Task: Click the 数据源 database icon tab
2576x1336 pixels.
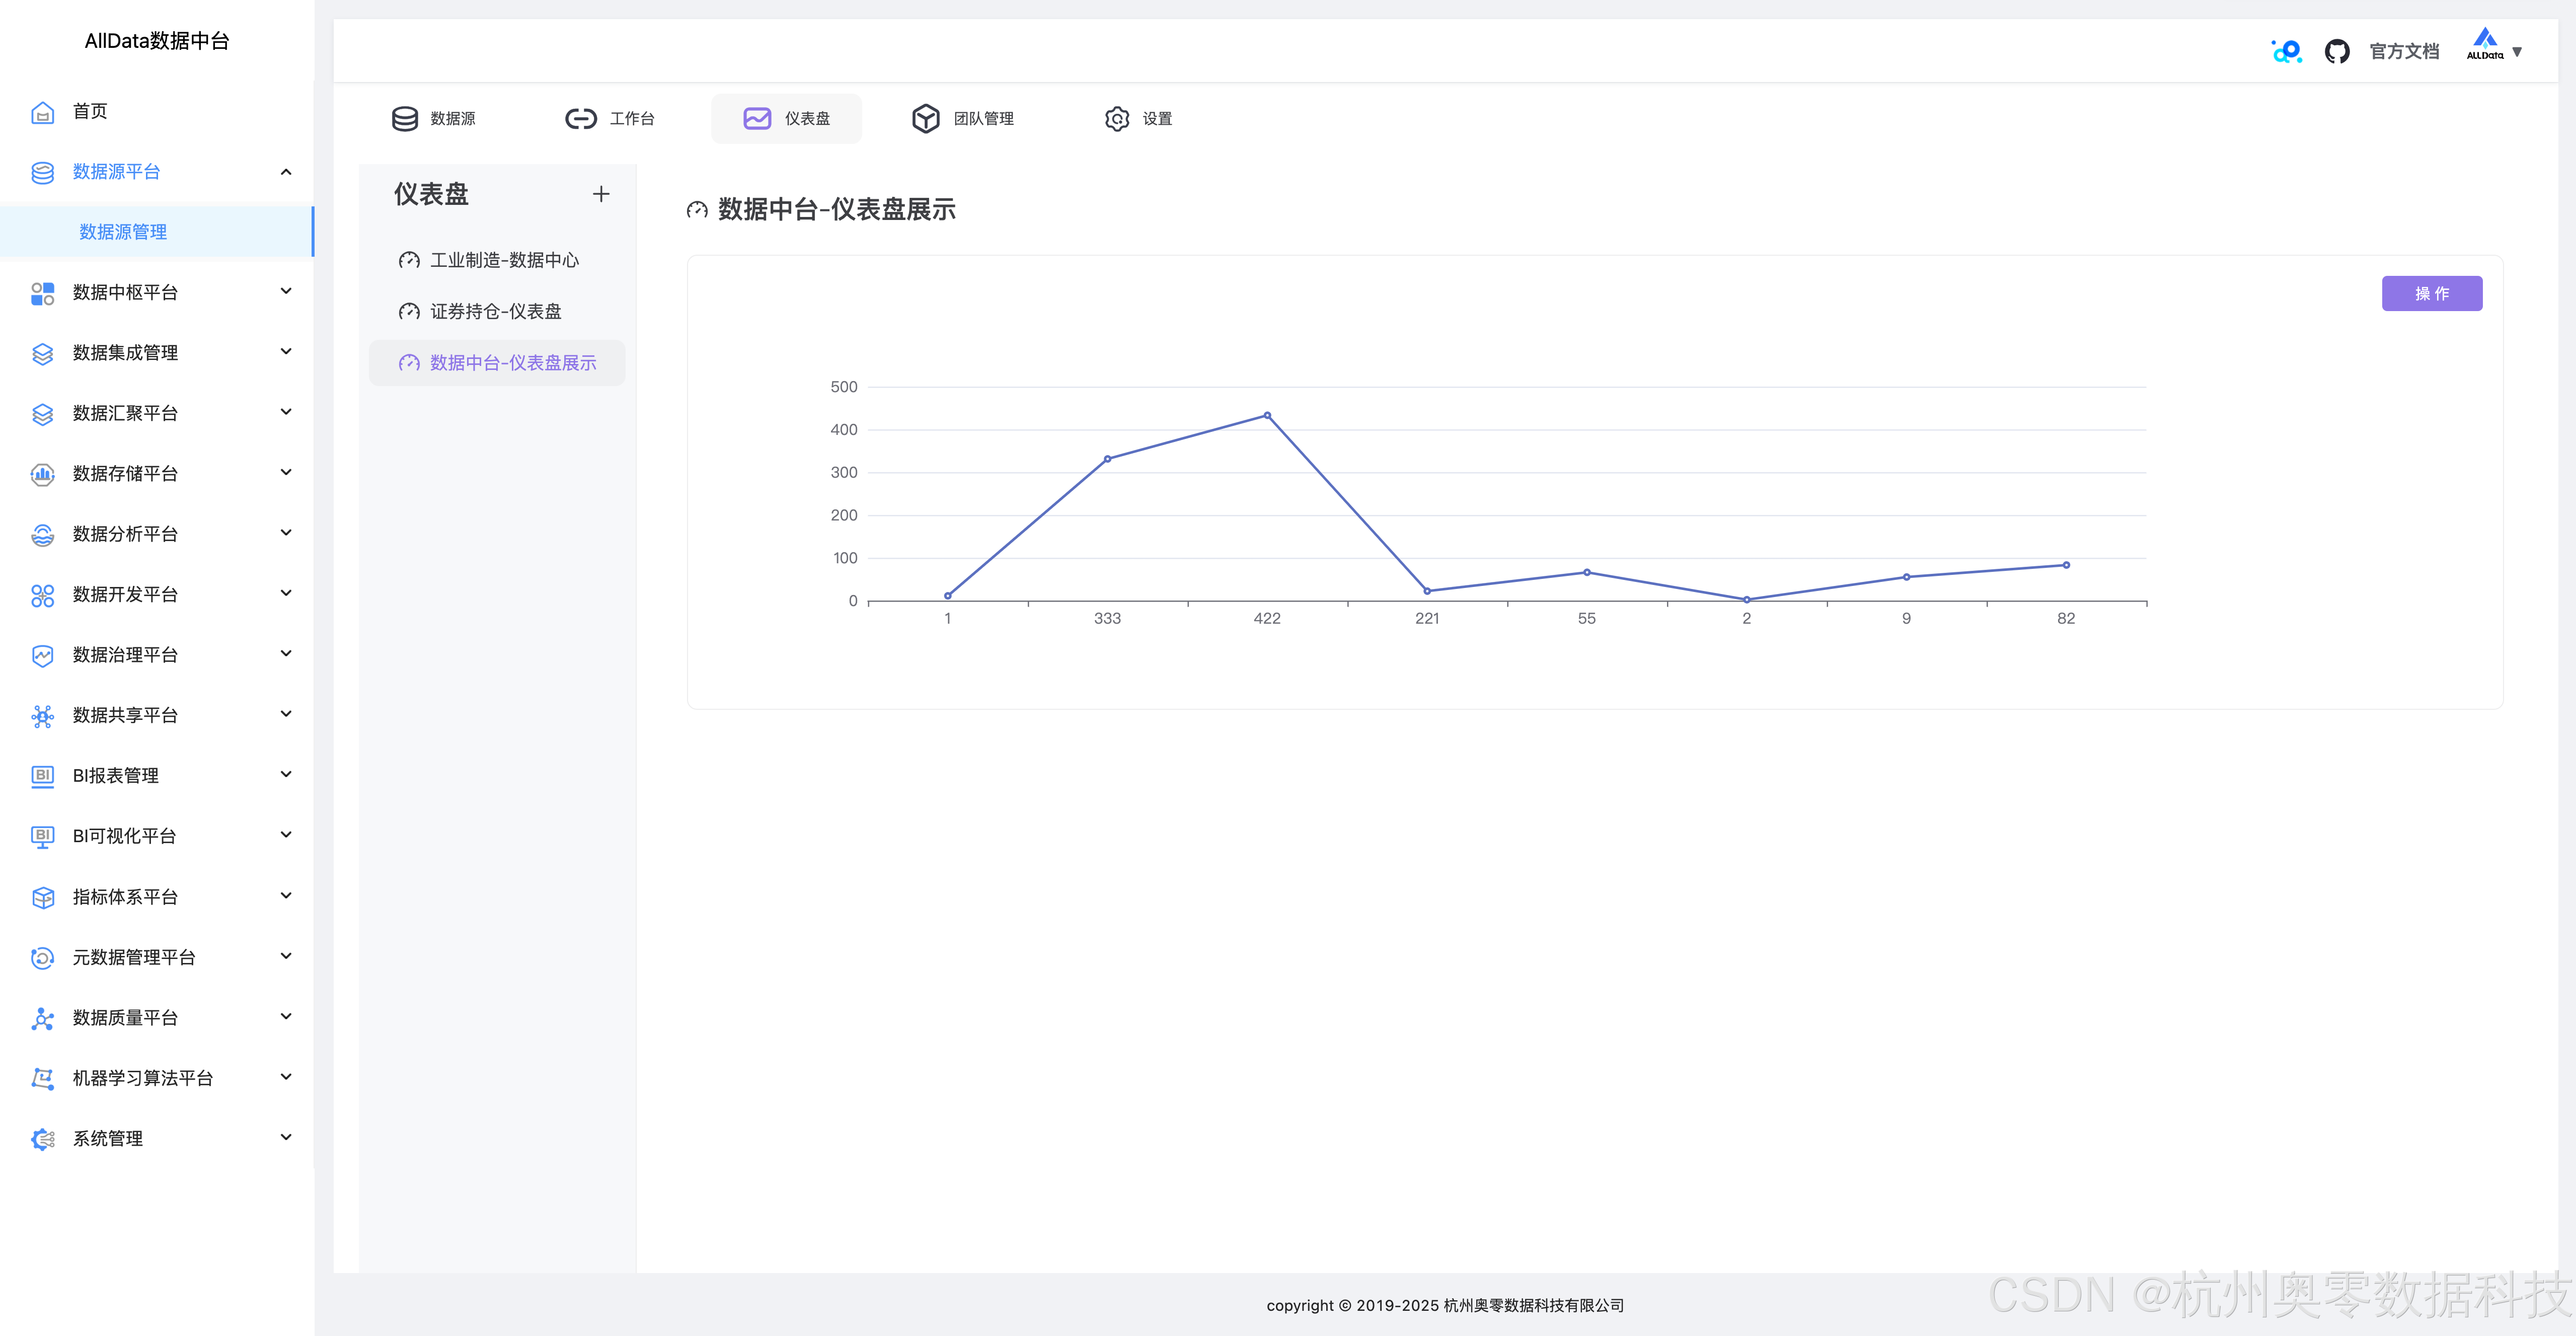Action: pyautogui.click(x=405, y=119)
